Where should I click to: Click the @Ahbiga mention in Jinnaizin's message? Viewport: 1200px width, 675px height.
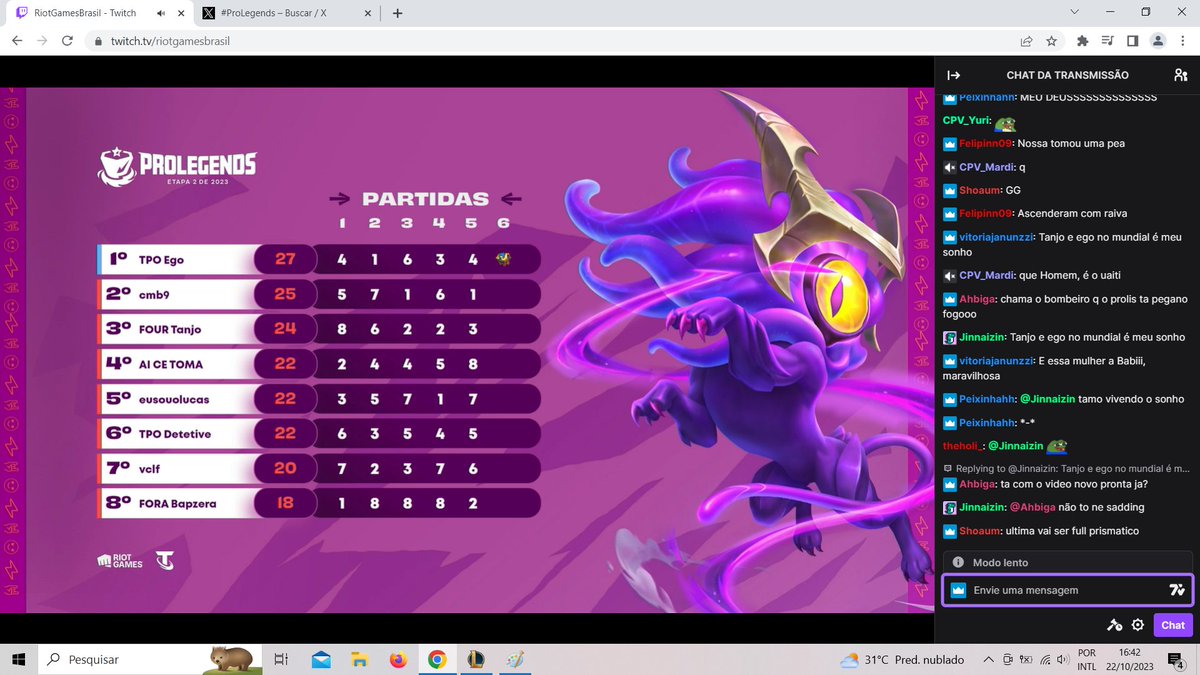point(1032,508)
